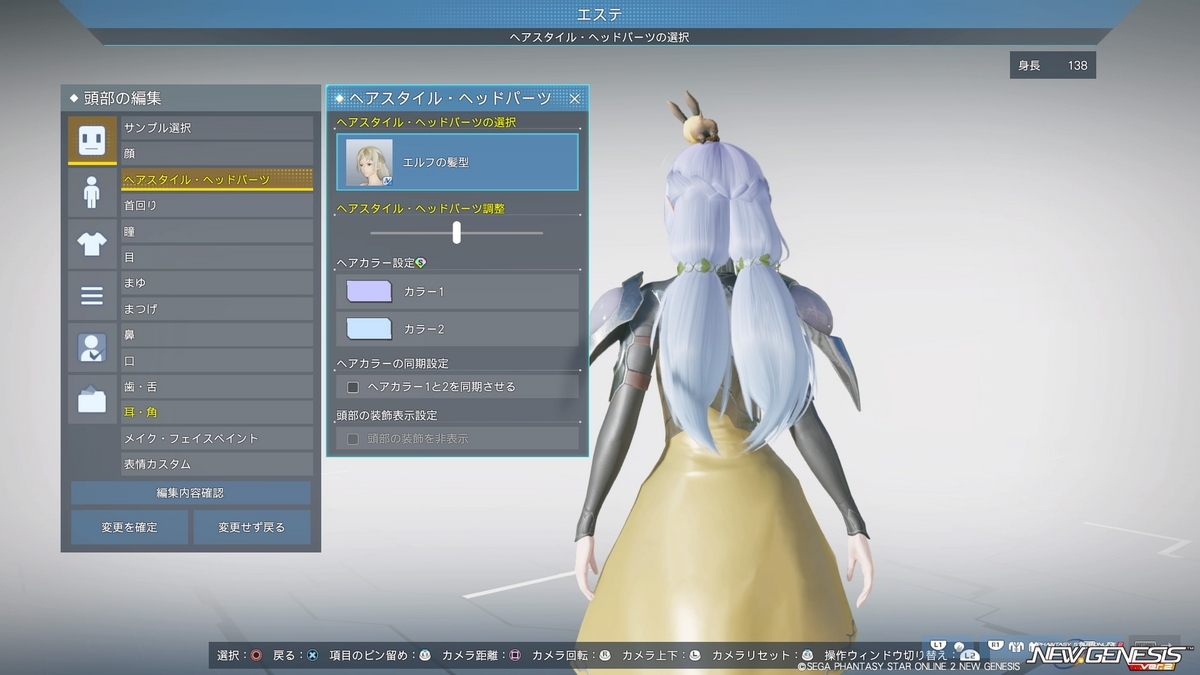
Task: Select 目 menu item
Action: 217,257
